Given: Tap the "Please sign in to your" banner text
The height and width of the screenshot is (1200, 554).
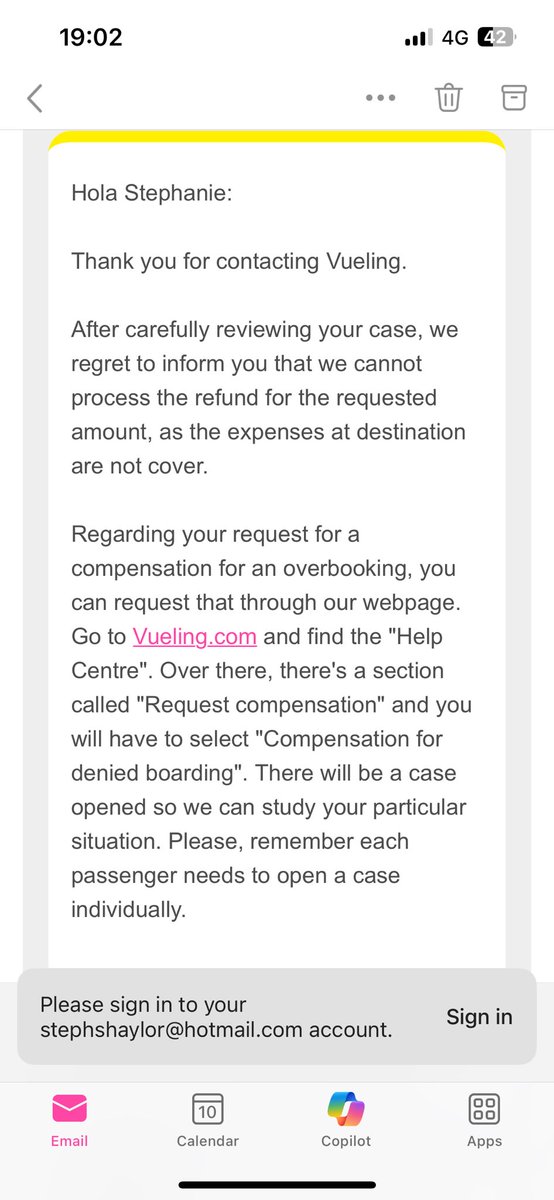Looking at the screenshot, I should pos(143,1004).
